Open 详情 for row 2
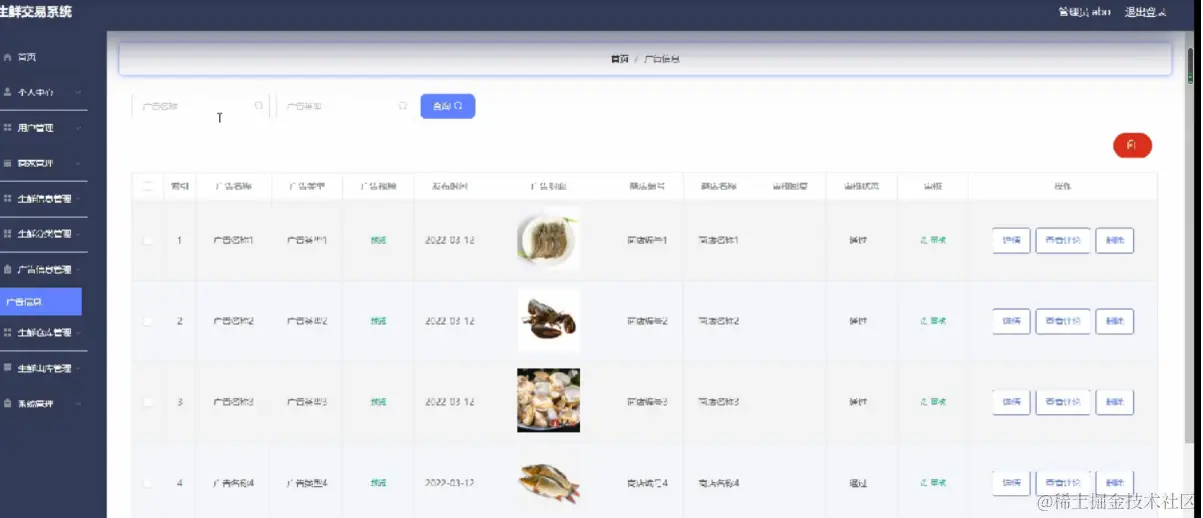 pyautogui.click(x=1011, y=321)
